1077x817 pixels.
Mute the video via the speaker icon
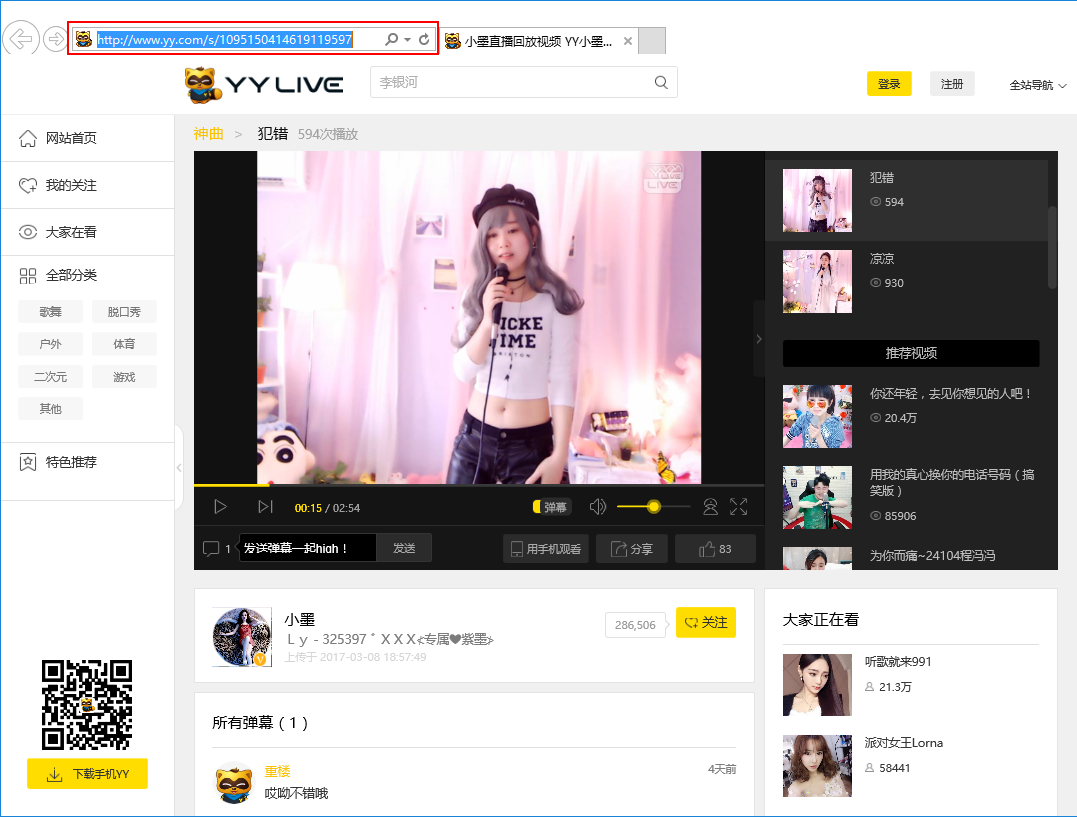tap(598, 507)
